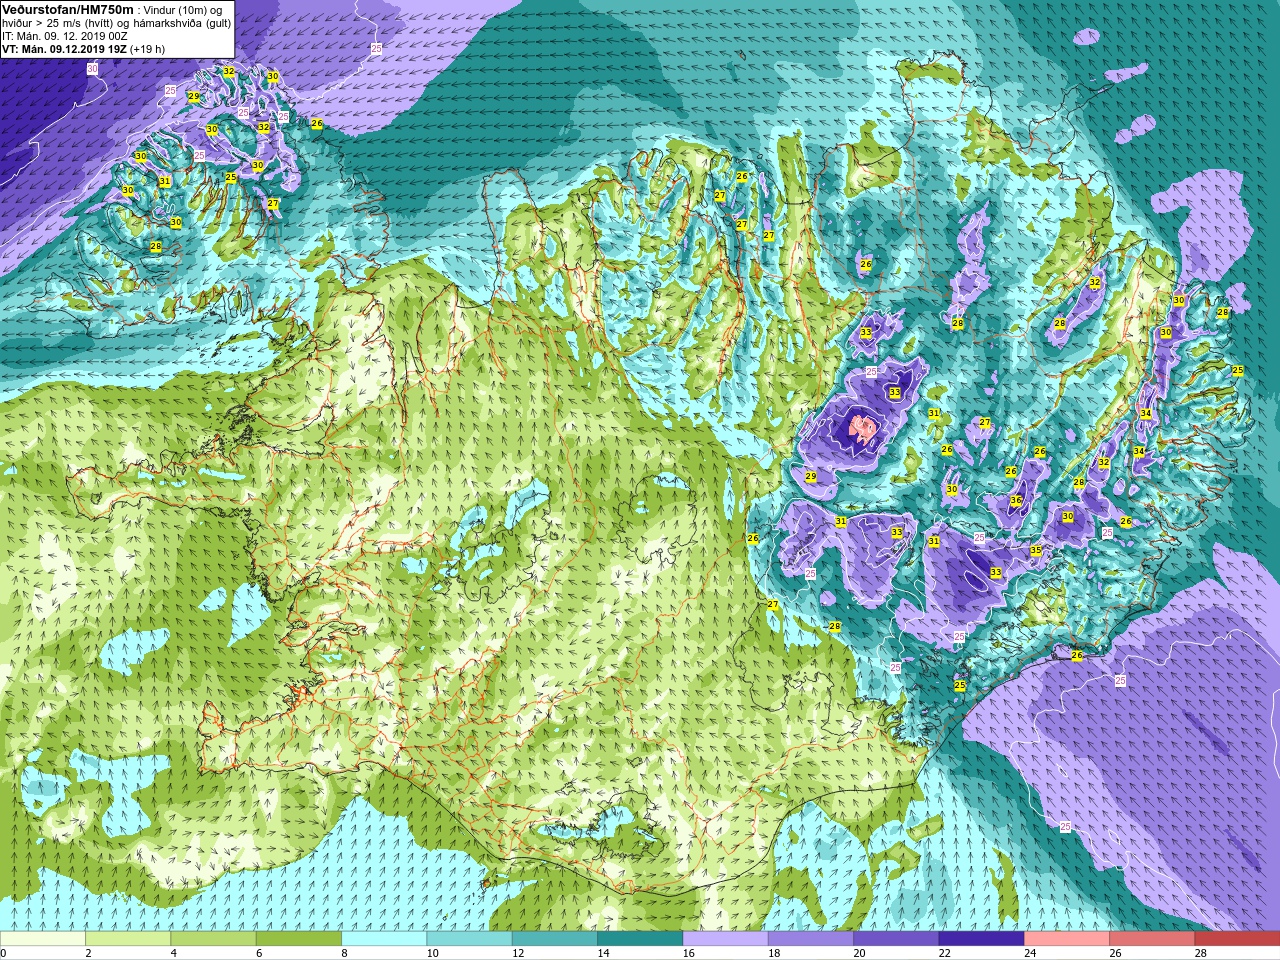Click the color scale tick label '24'

pos(1030,953)
